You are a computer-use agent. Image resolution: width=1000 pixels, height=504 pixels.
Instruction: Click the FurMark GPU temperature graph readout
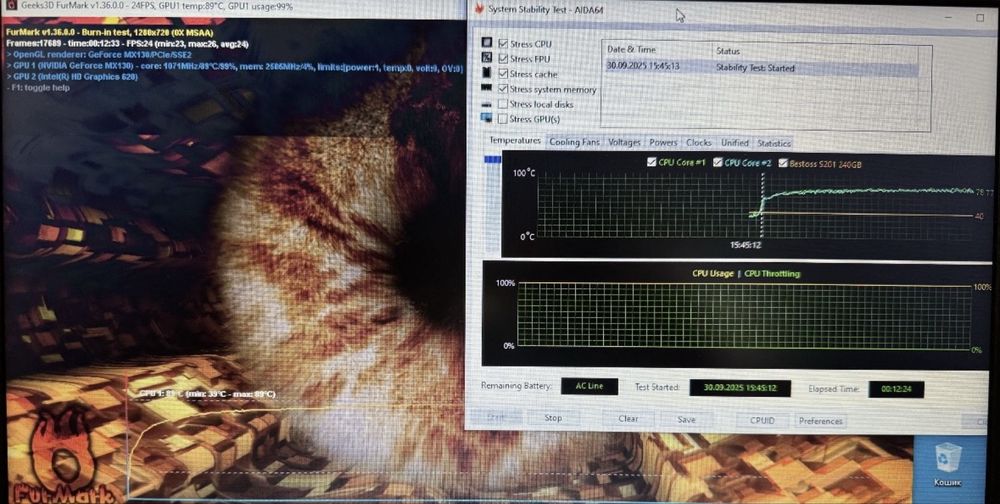point(207,394)
